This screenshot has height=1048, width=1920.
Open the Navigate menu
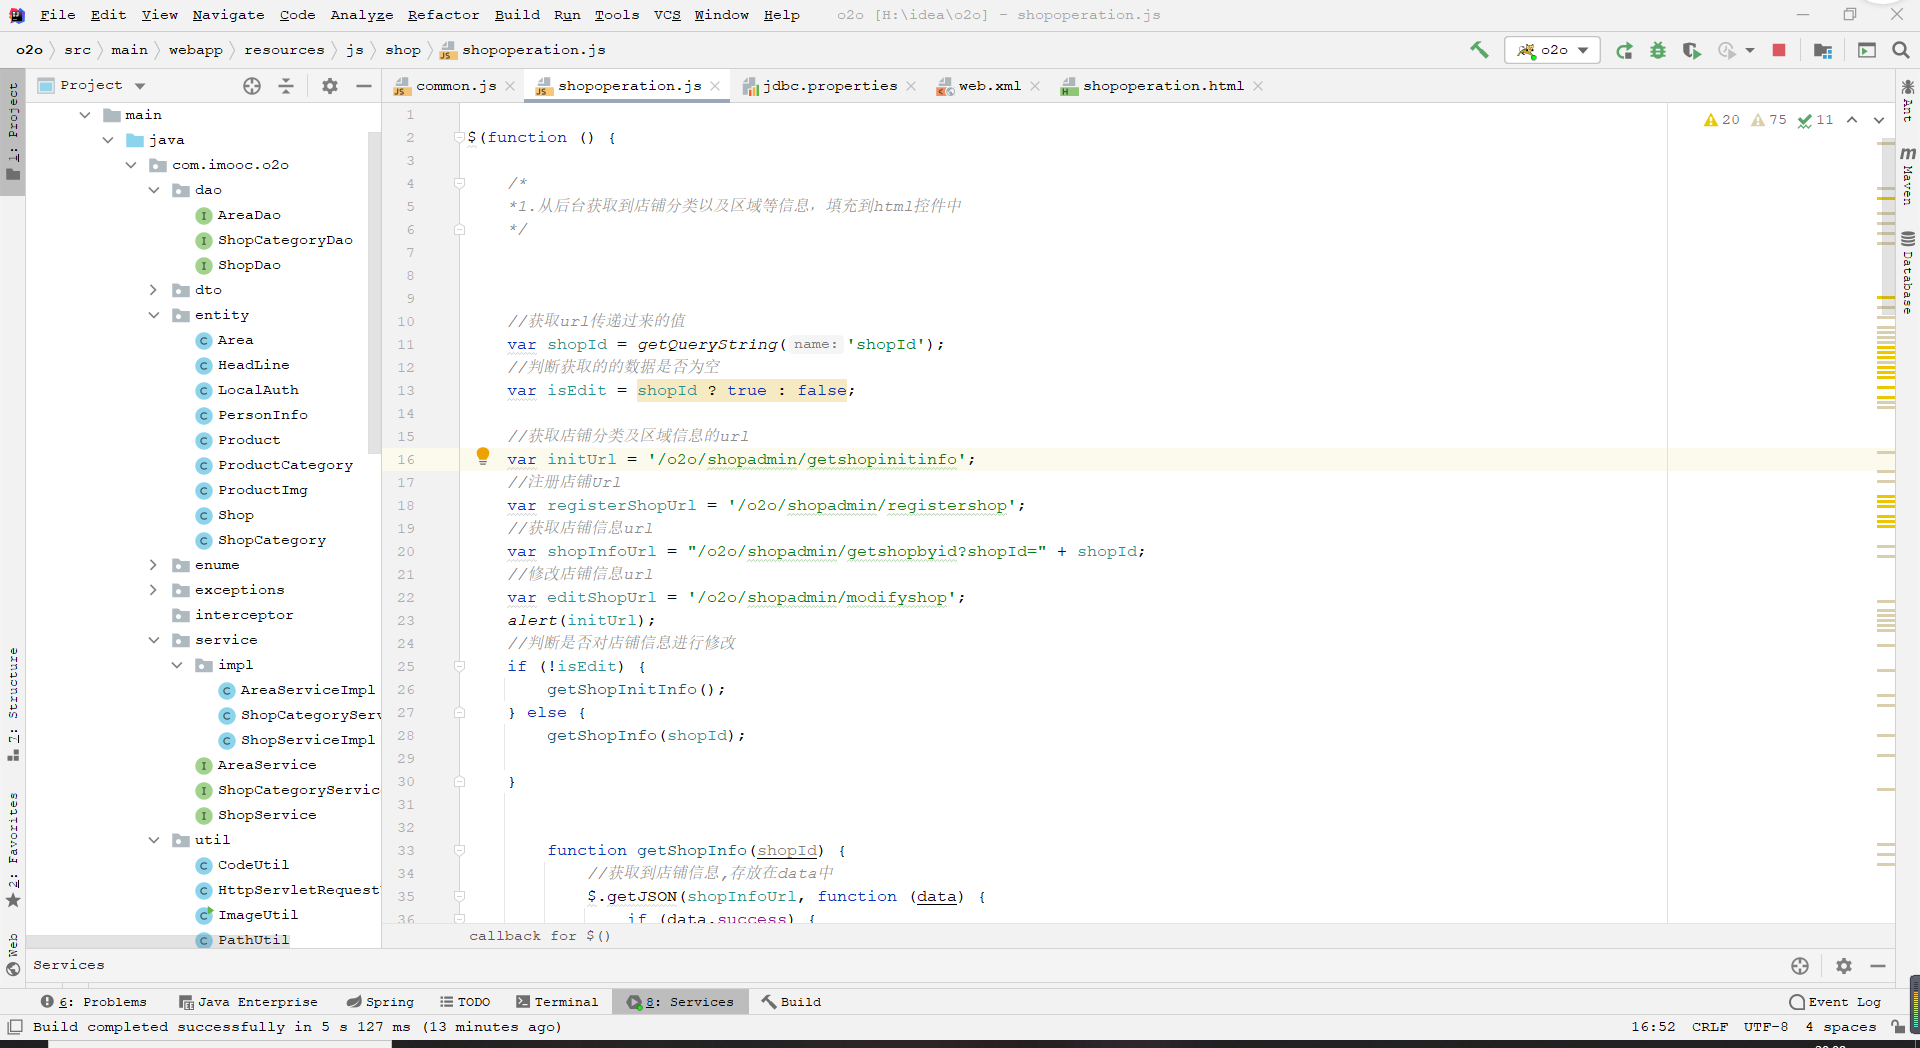point(228,15)
